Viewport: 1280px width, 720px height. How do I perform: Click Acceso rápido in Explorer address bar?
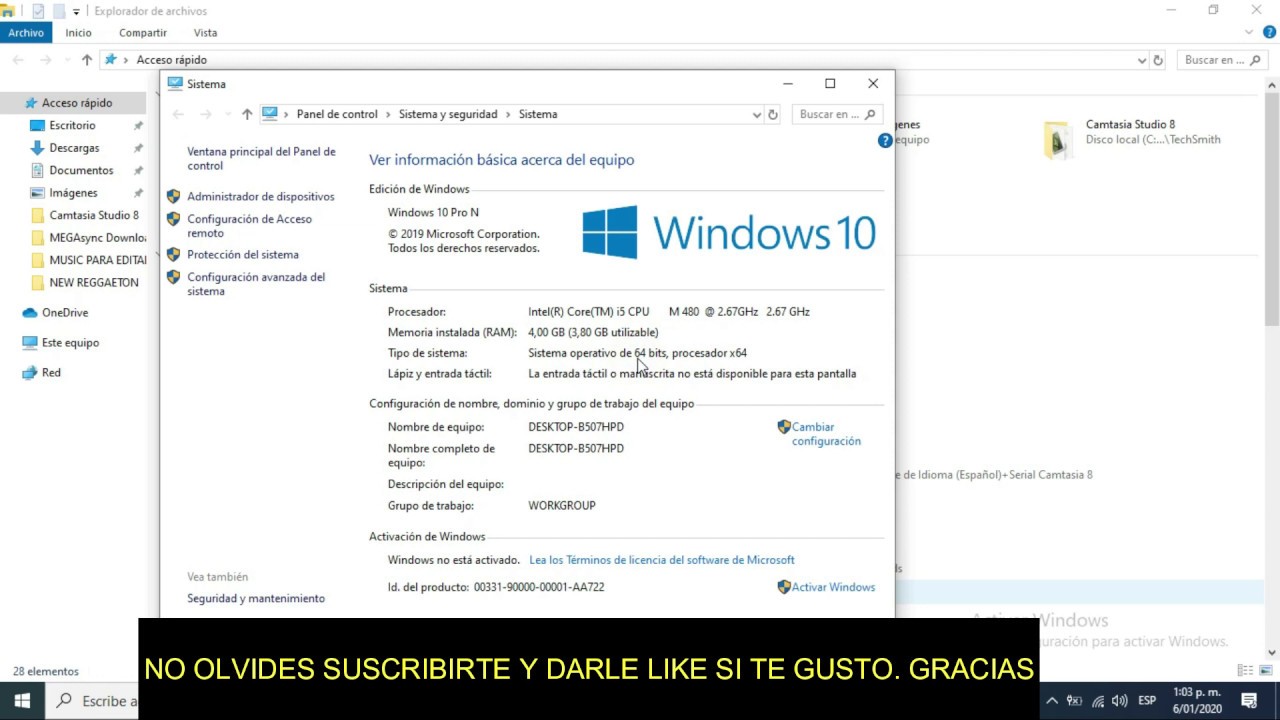click(172, 60)
